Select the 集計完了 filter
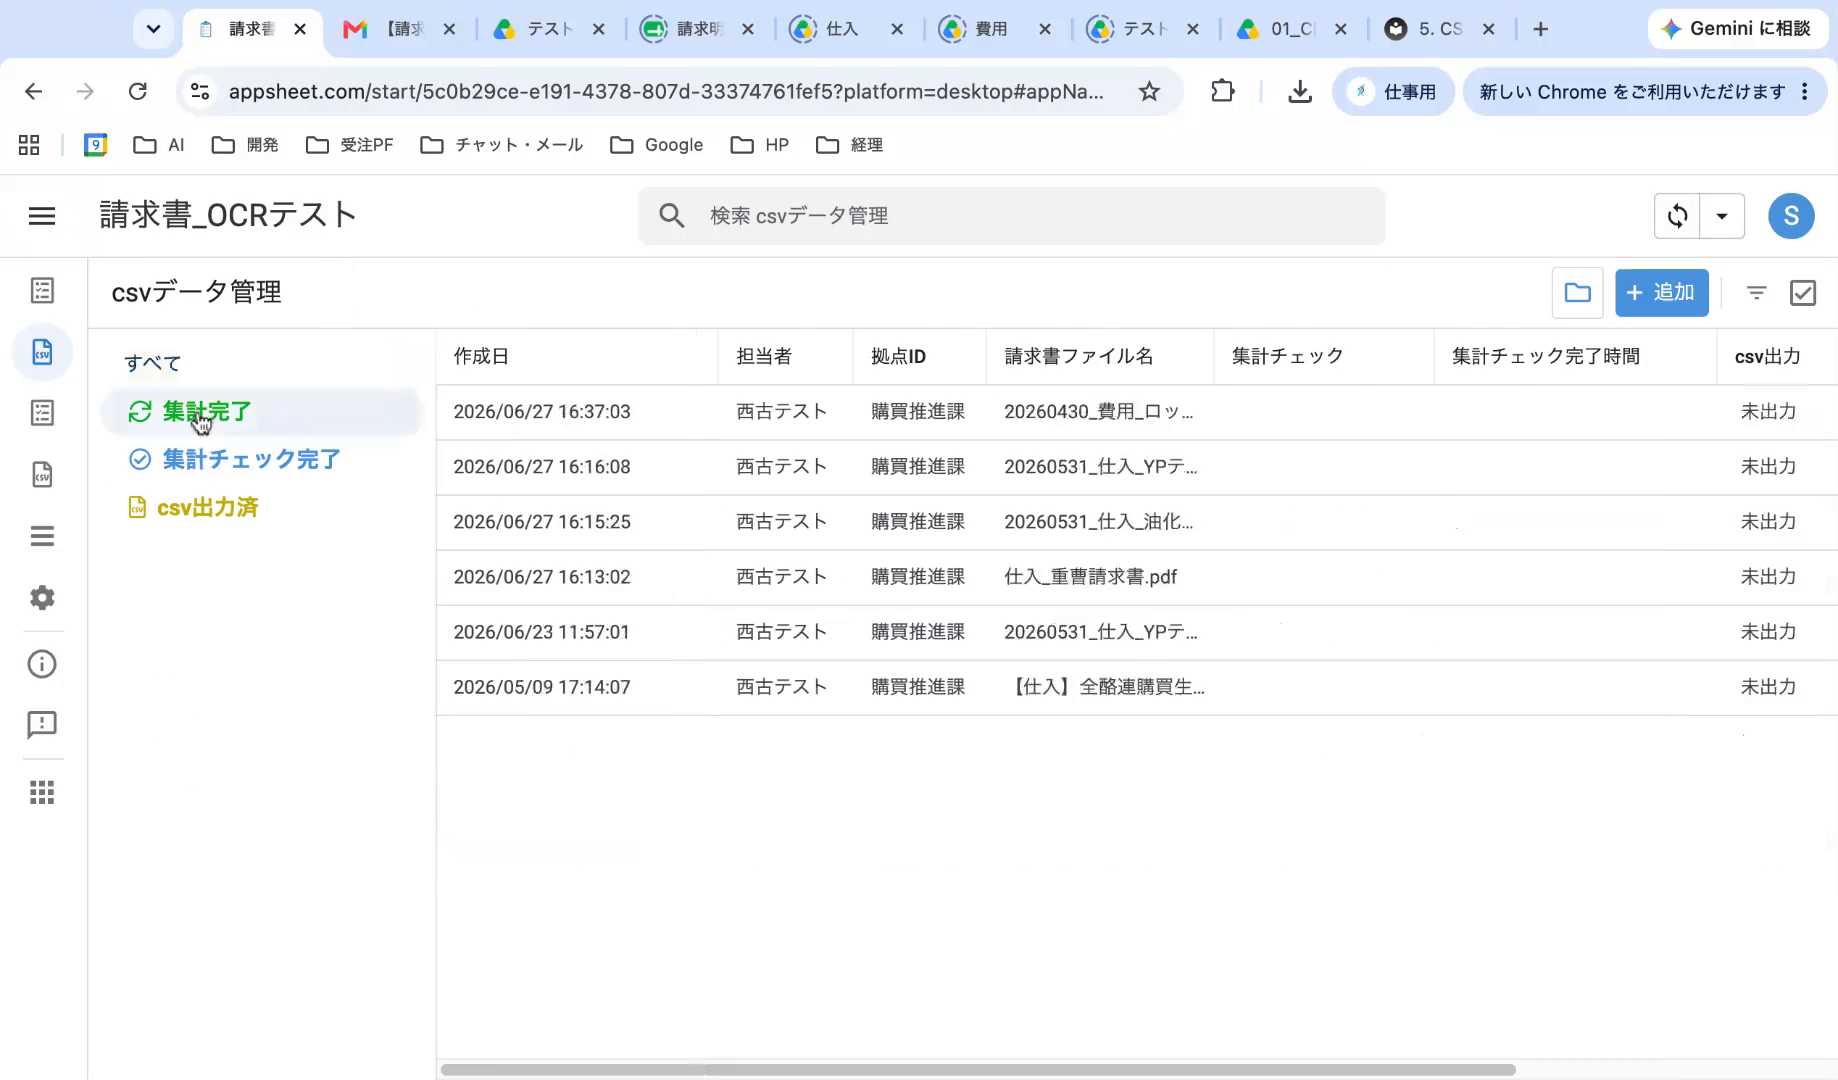The height and width of the screenshot is (1080, 1838). [262, 411]
